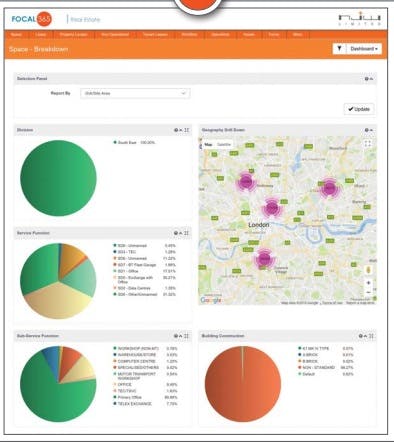This screenshot has height=442, width=394.
Task: Select the Map view tab
Action: click(208, 145)
